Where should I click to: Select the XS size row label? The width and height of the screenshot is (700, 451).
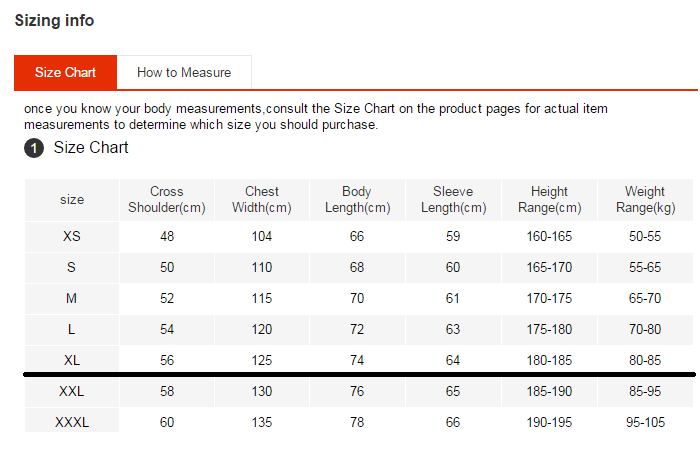tap(72, 237)
